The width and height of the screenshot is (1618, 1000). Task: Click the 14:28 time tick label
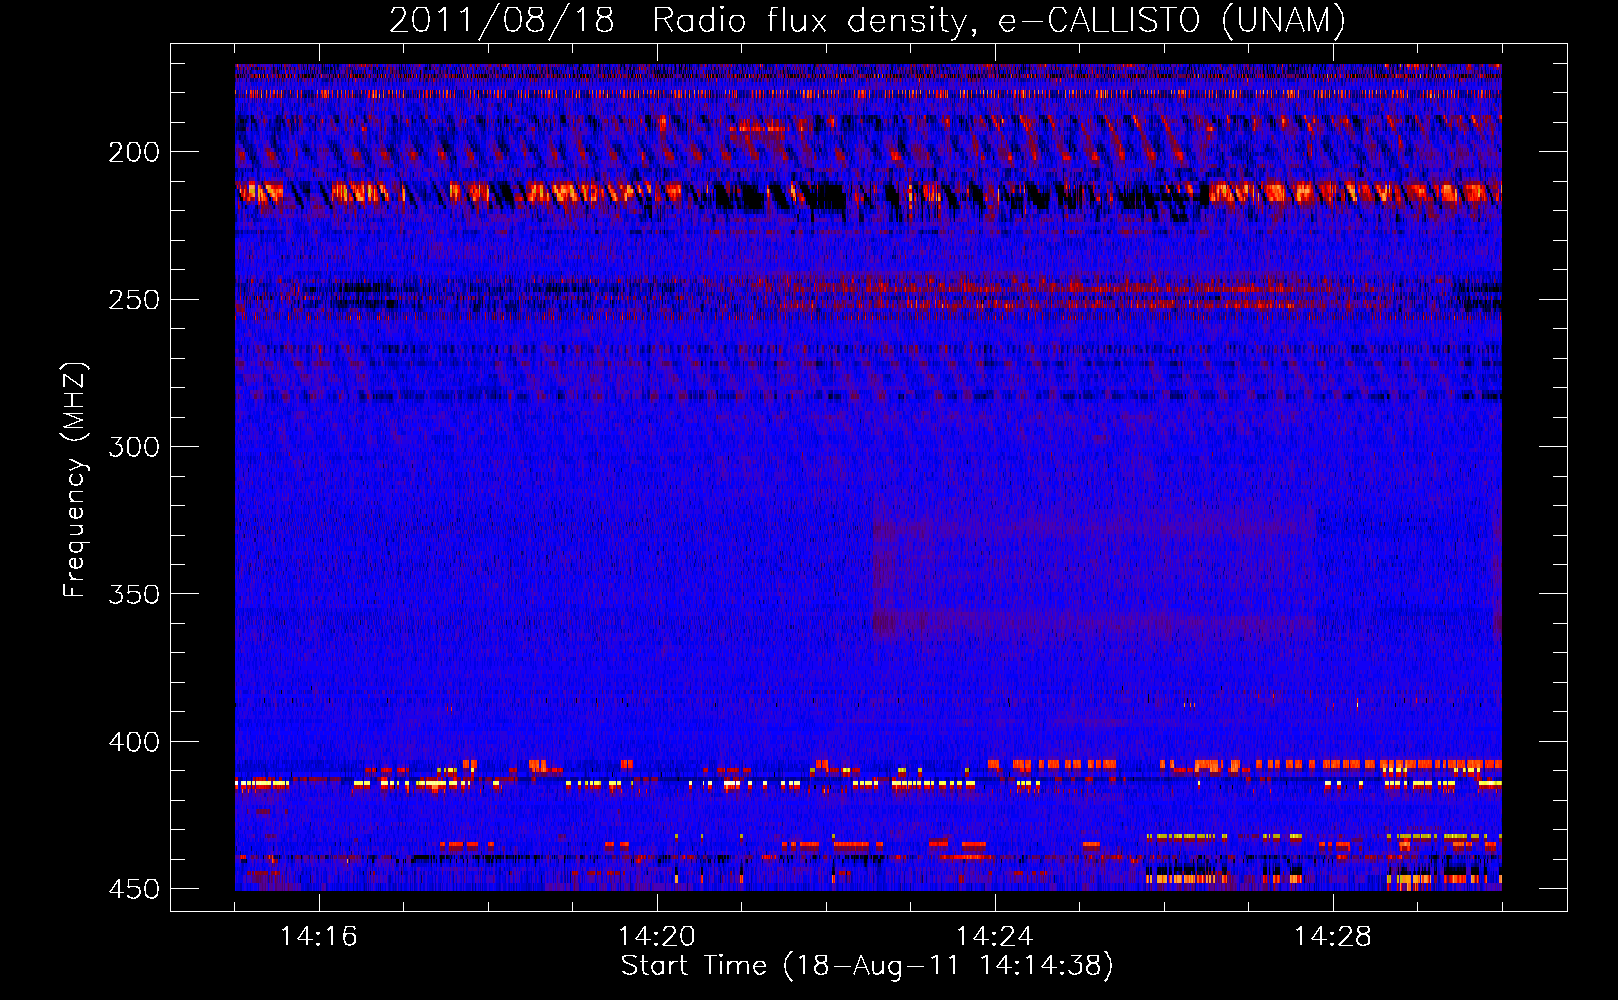(1333, 936)
